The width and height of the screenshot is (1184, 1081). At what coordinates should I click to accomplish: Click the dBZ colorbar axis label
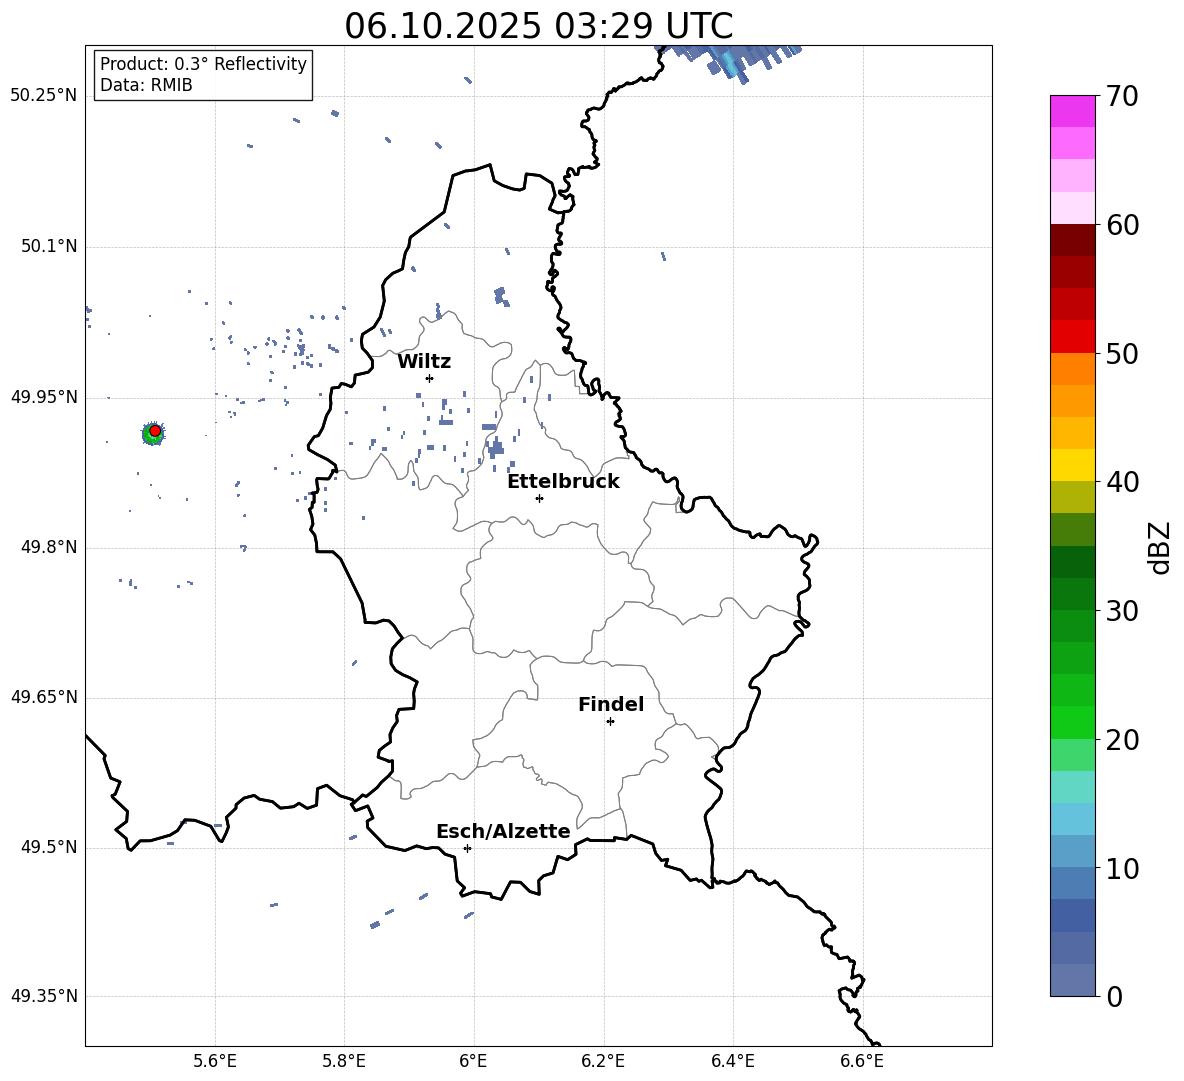(x=1160, y=547)
